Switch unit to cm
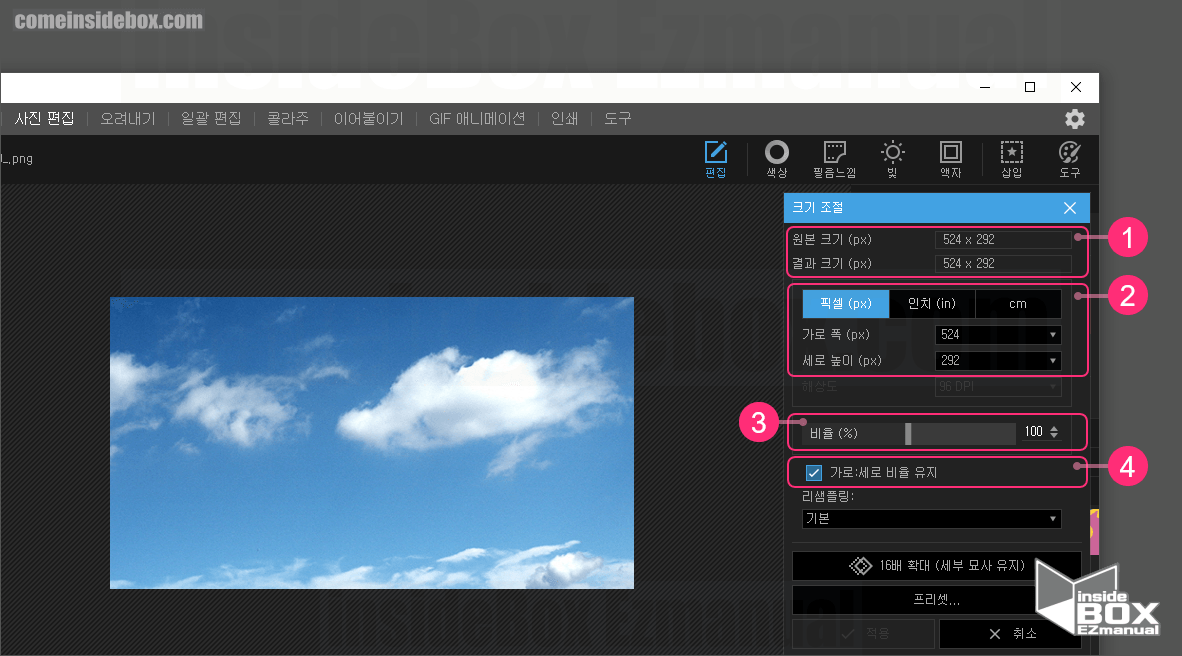1182x656 pixels. click(x=1017, y=304)
